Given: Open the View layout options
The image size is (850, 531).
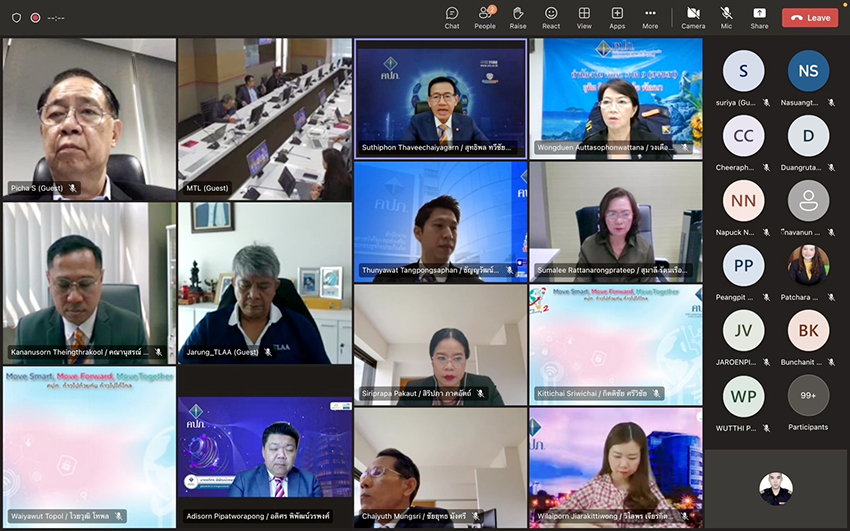Looking at the screenshot, I should [x=584, y=17].
